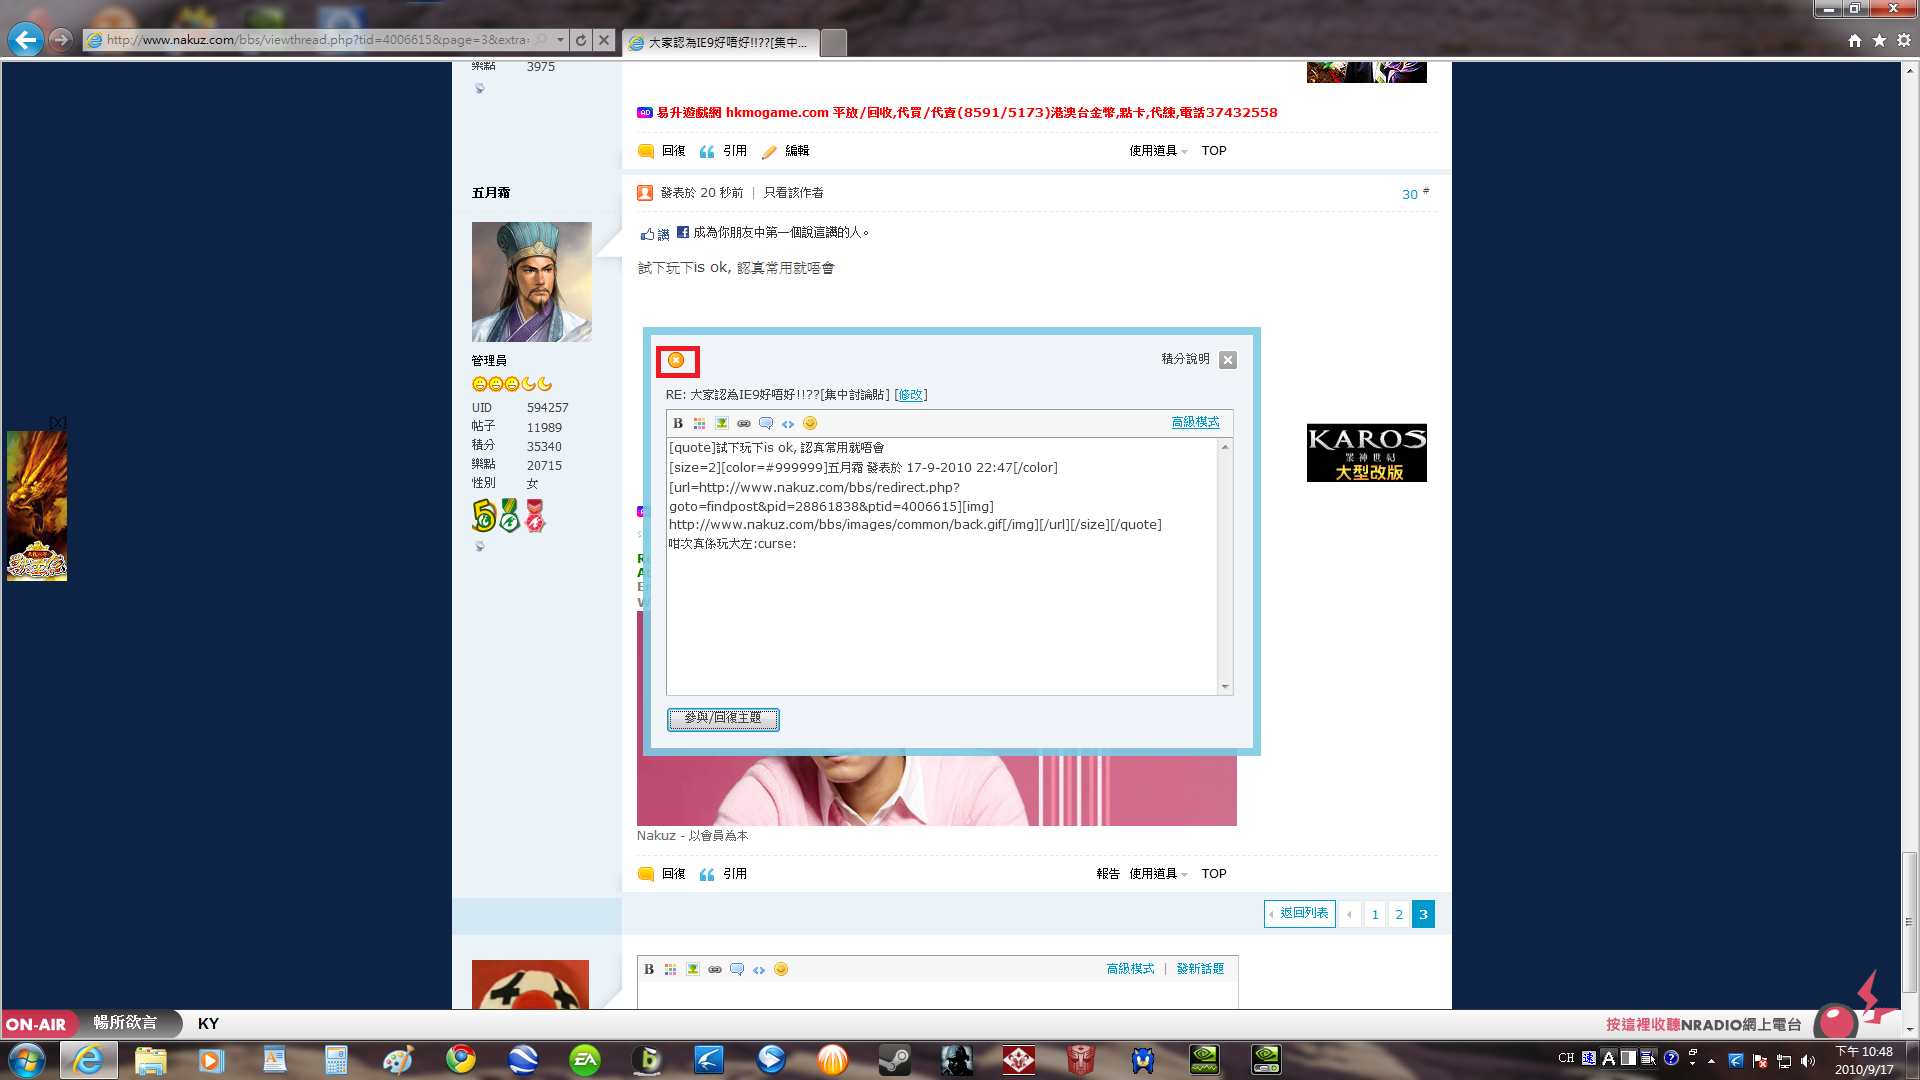This screenshot has height=1080, width=1920.
Task: Open IE Home icon
Action: pos(1855,40)
